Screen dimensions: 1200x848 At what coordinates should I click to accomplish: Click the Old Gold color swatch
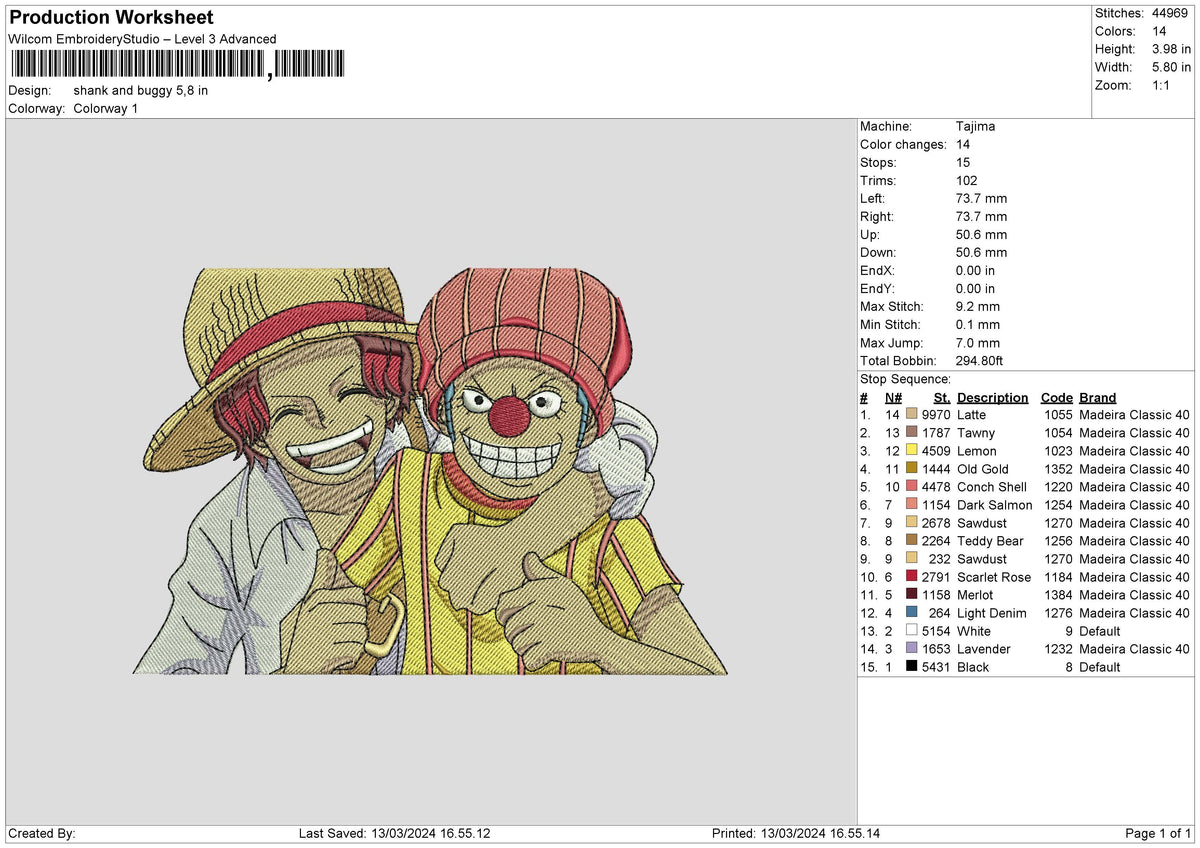(x=911, y=469)
